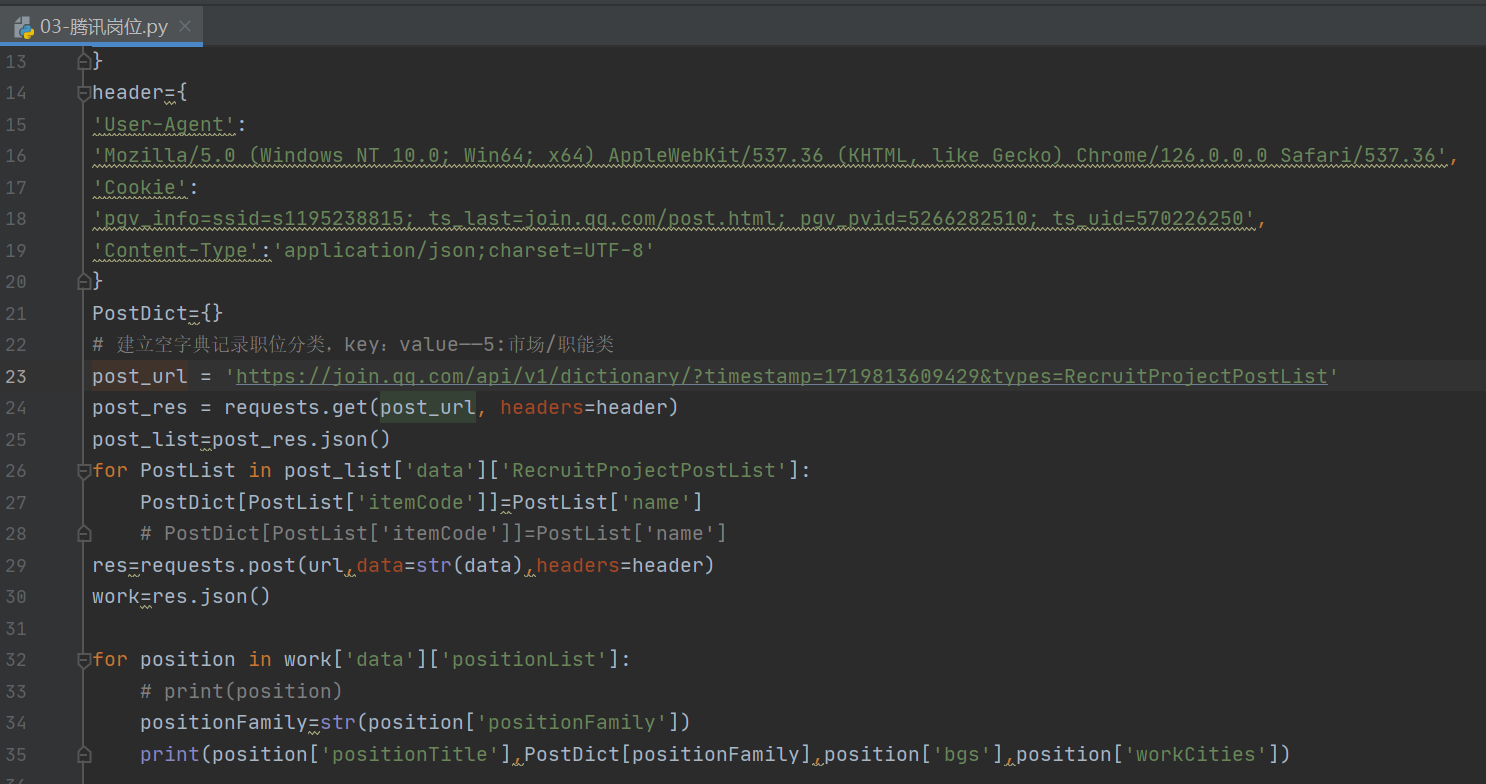Click headers=header argument on line 24
Image resolution: width=1486 pixels, height=784 pixels.
coord(583,408)
